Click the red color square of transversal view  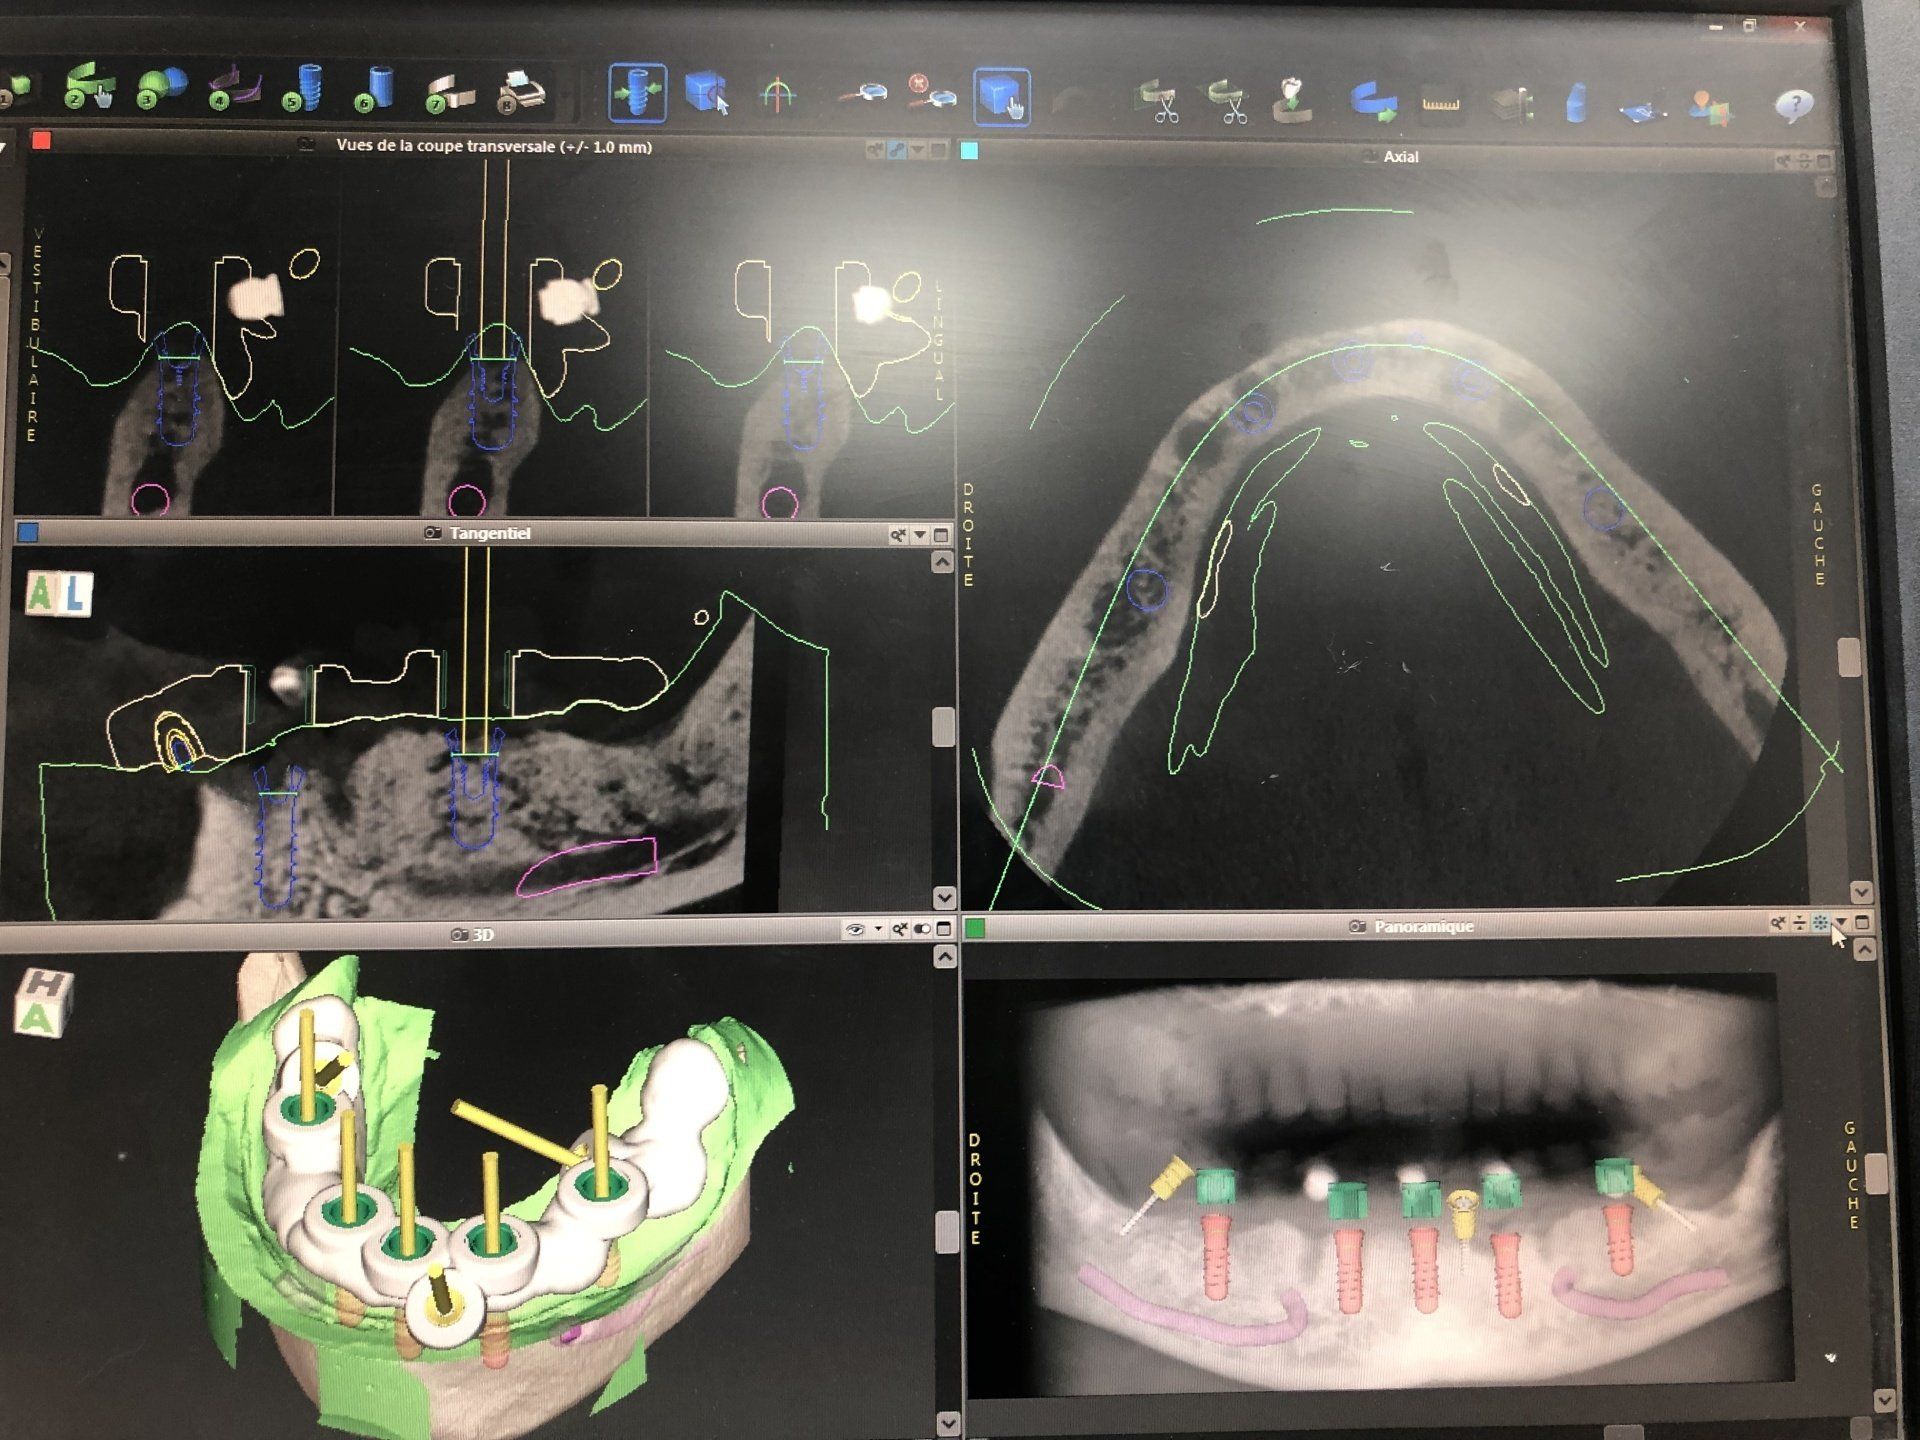click(x=41, y=140)
